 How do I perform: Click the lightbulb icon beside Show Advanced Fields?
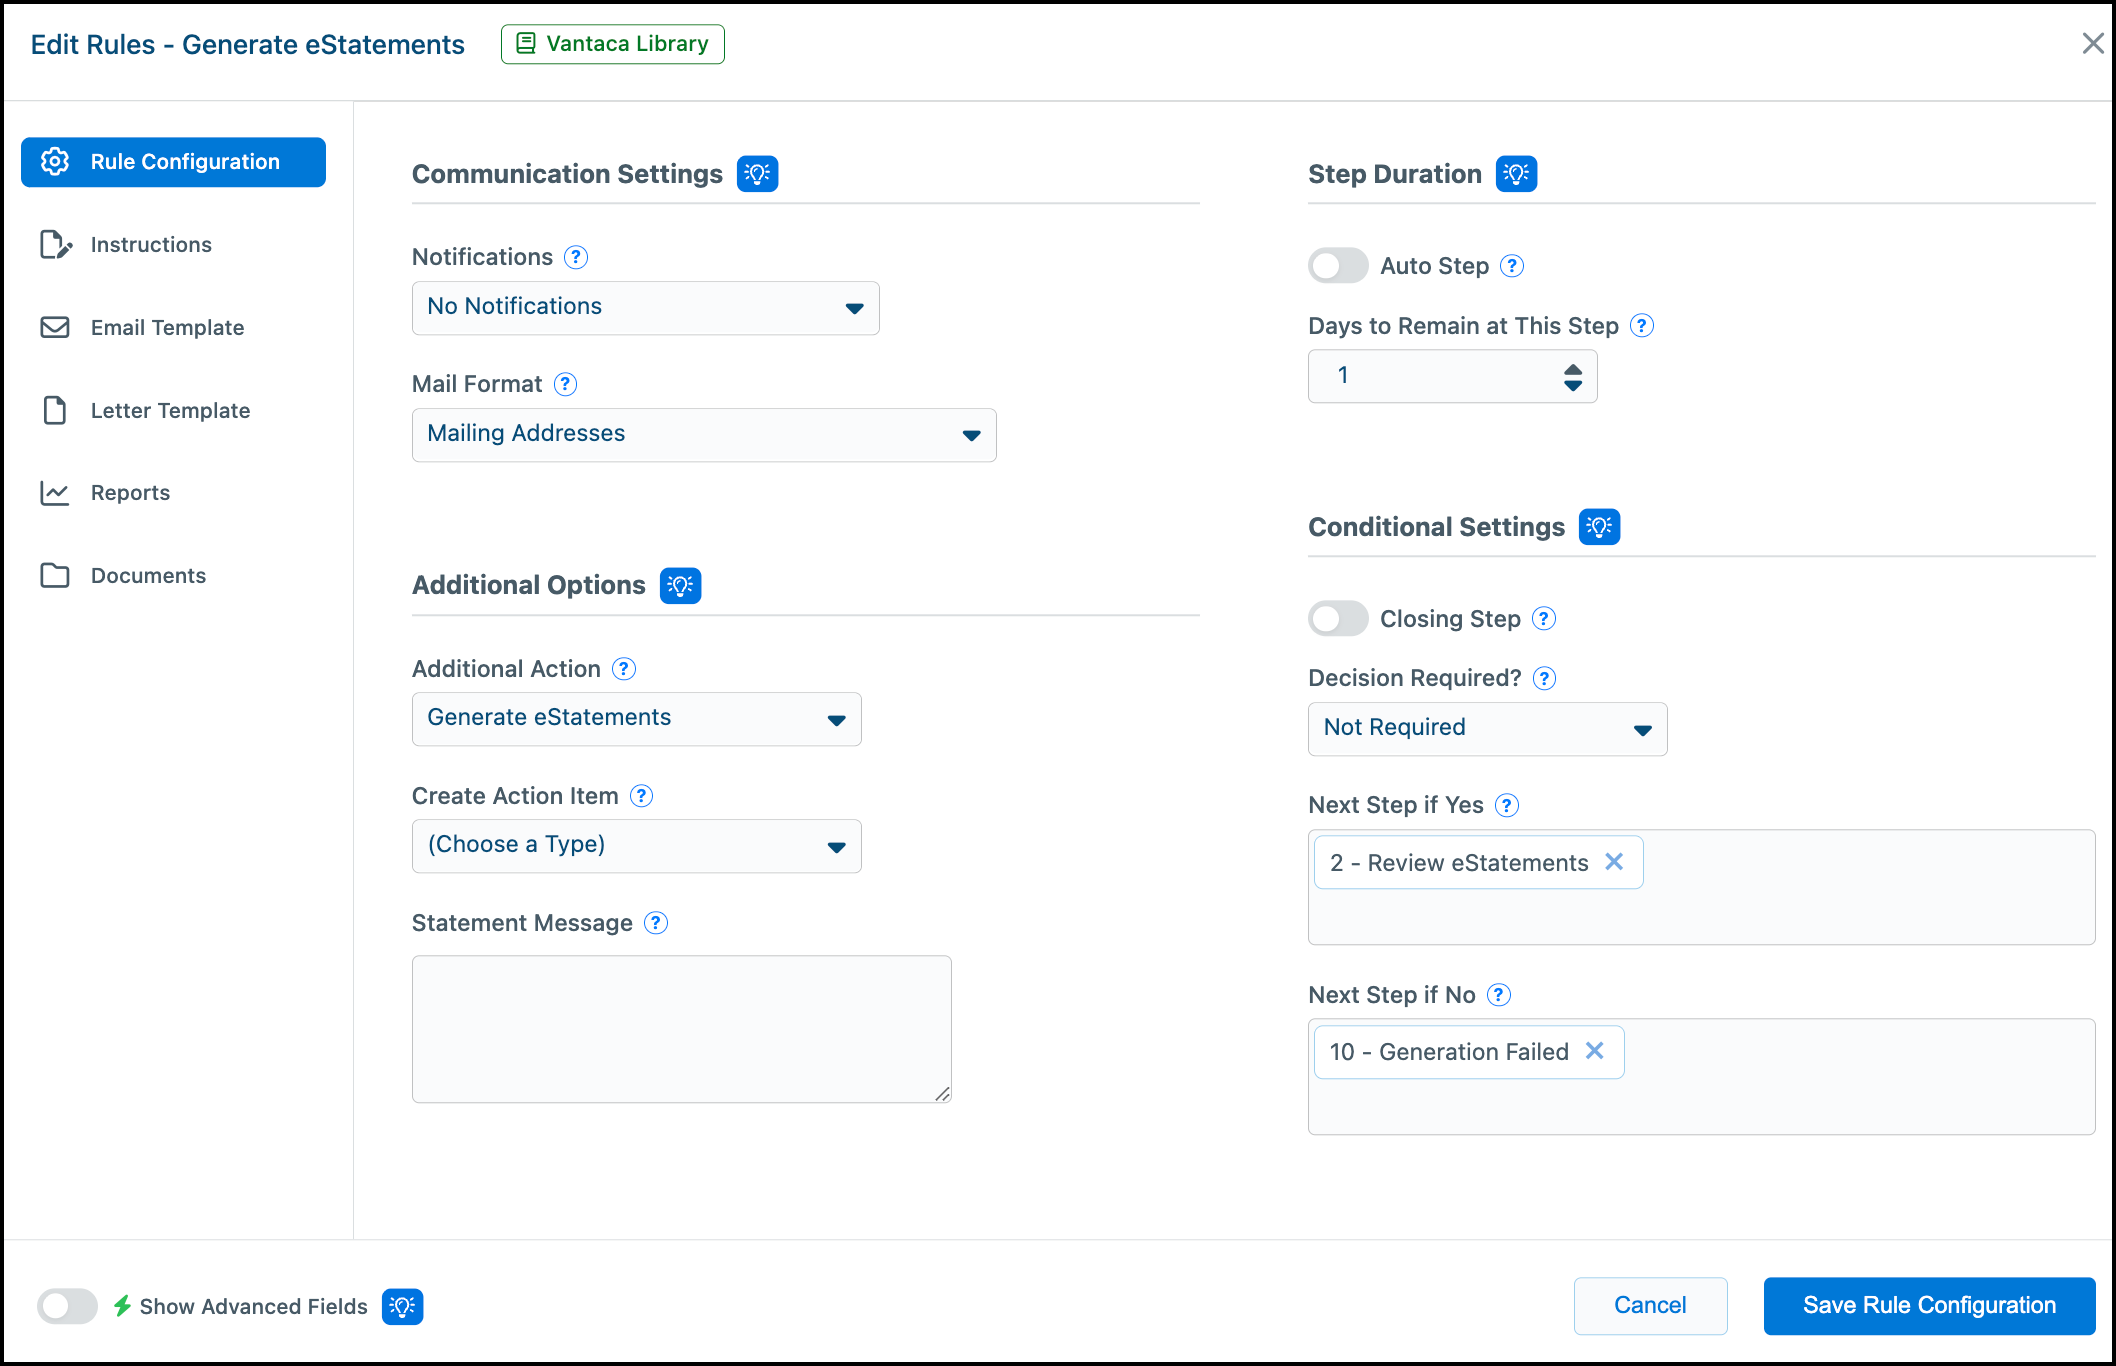tap(402, 1306)
